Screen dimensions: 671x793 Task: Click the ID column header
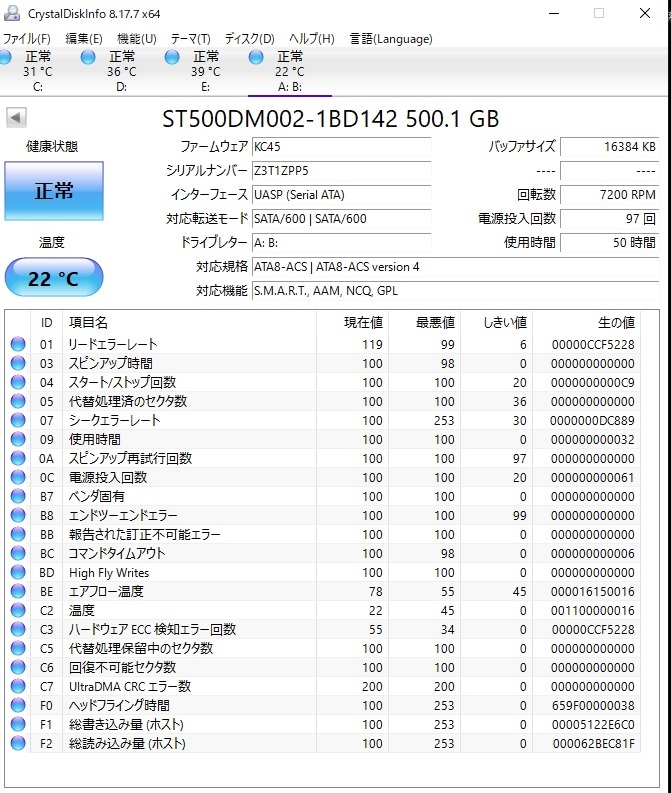click(47, 322)
